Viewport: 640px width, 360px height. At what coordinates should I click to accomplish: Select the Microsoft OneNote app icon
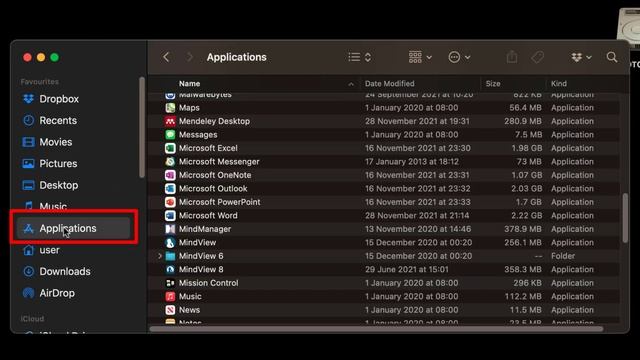(170, 175)
